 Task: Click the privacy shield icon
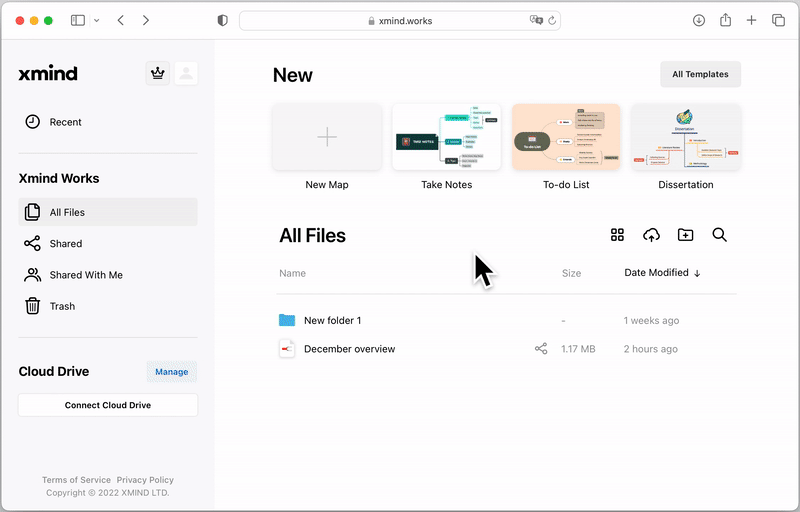222,20
